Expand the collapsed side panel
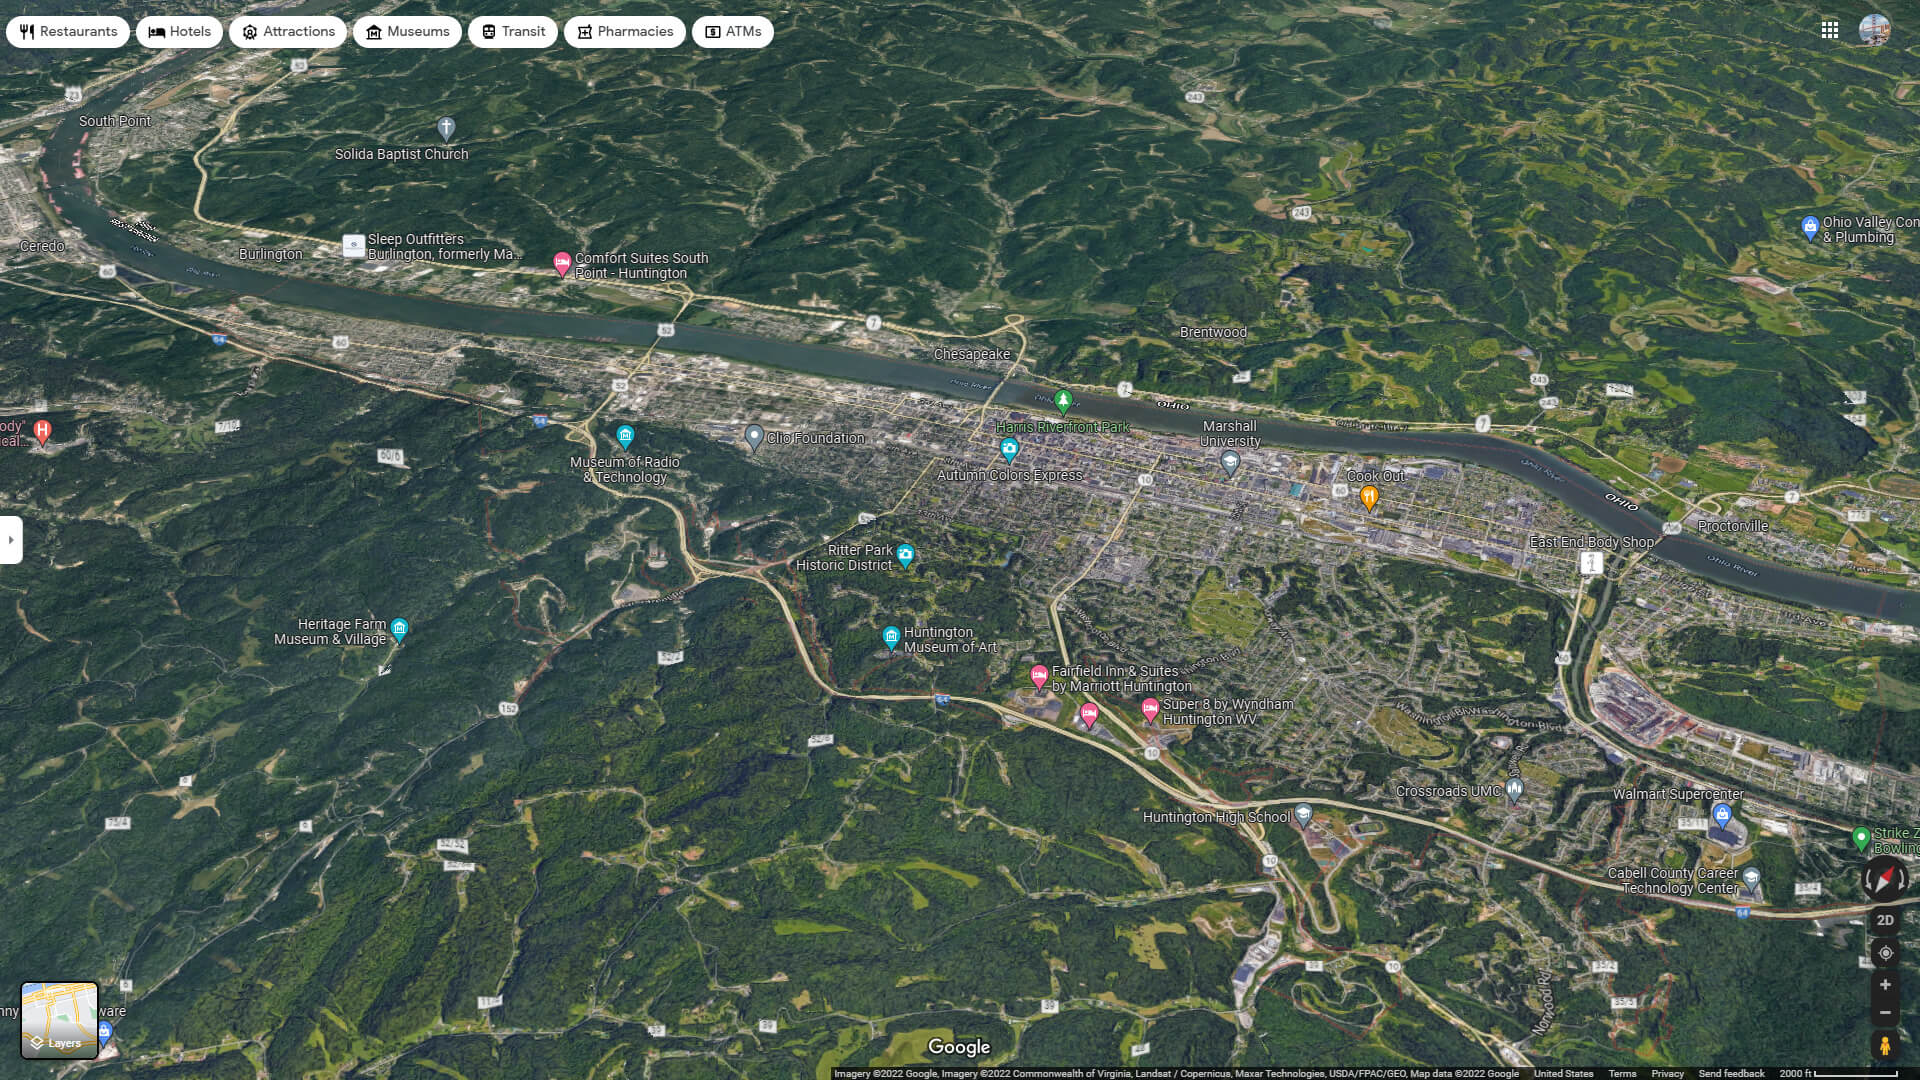The image size is (1920, 1080). coord(11,540)
